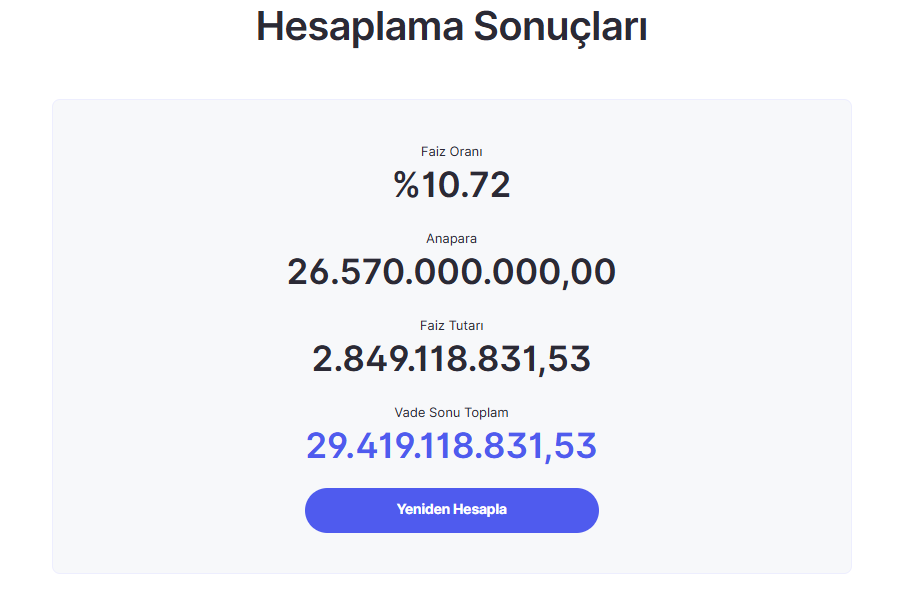Click the Hesaplama Sonuçları heading

(x=451, y=27)
